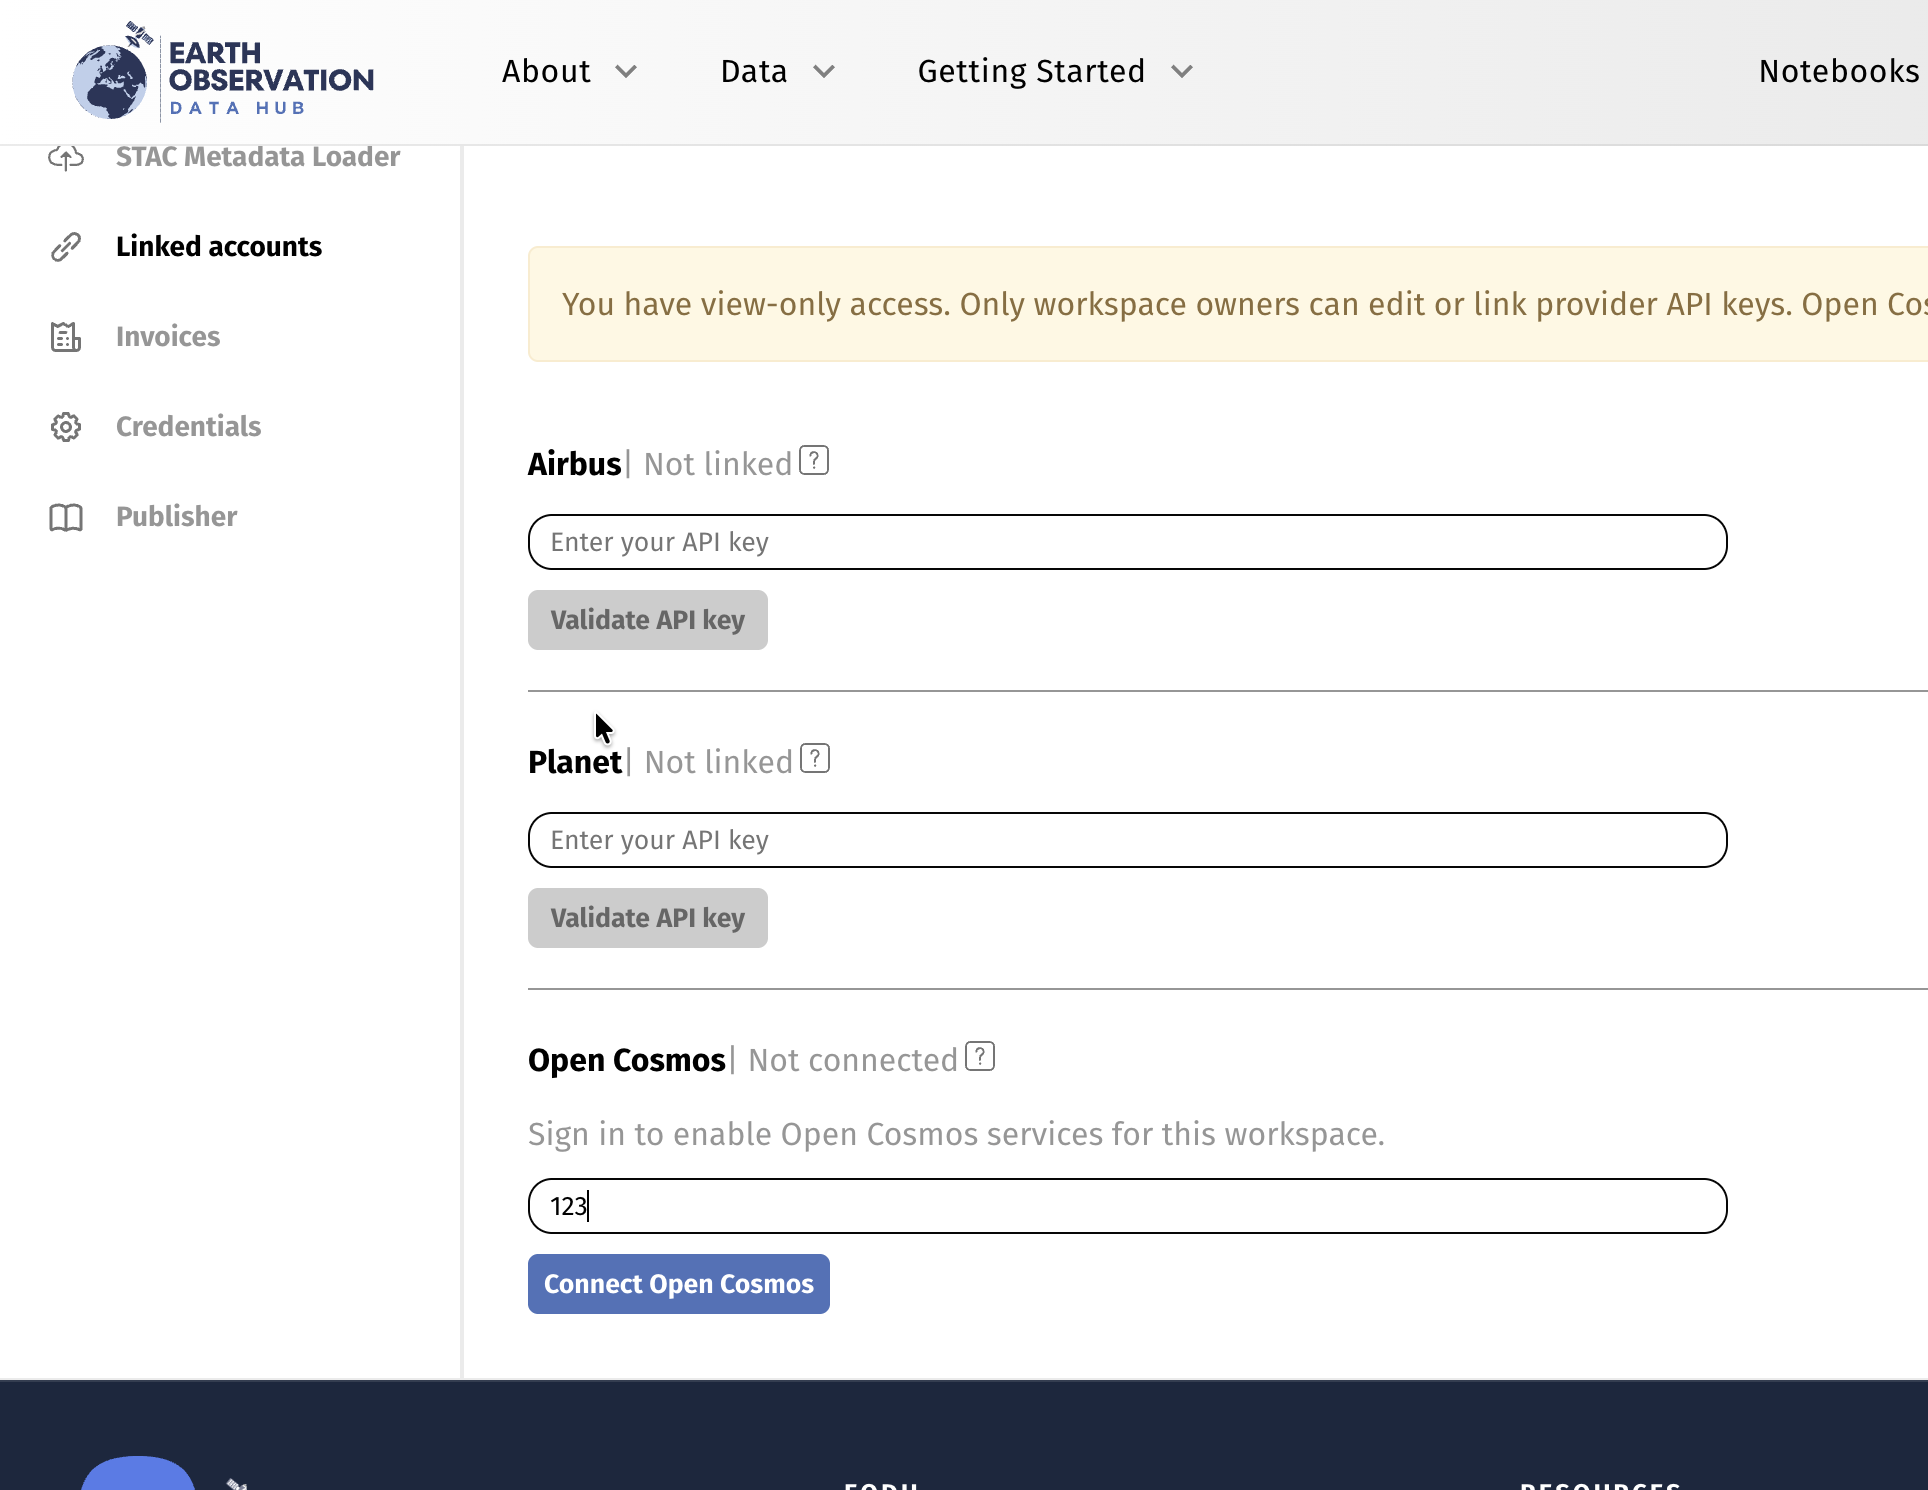Expand the Getting Started dropdown chevron
Viewport: 1928px width, 1490px height.
[x=1182, y=71]
